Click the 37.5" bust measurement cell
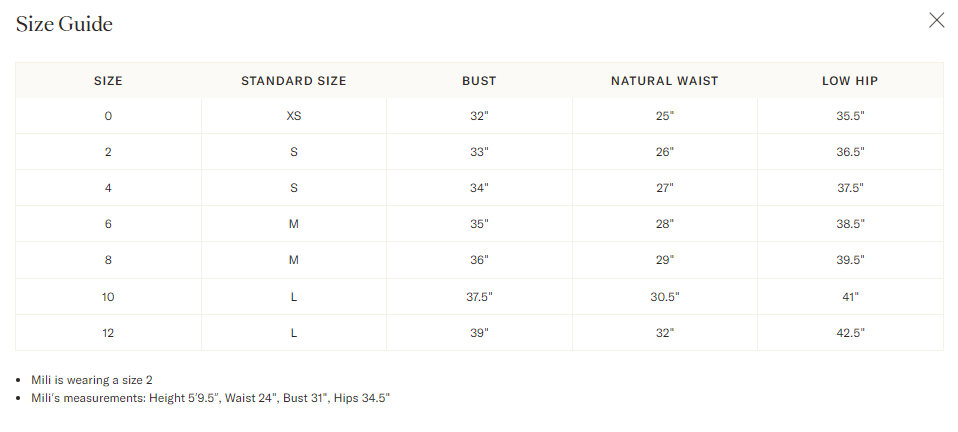 pos(479,296)
